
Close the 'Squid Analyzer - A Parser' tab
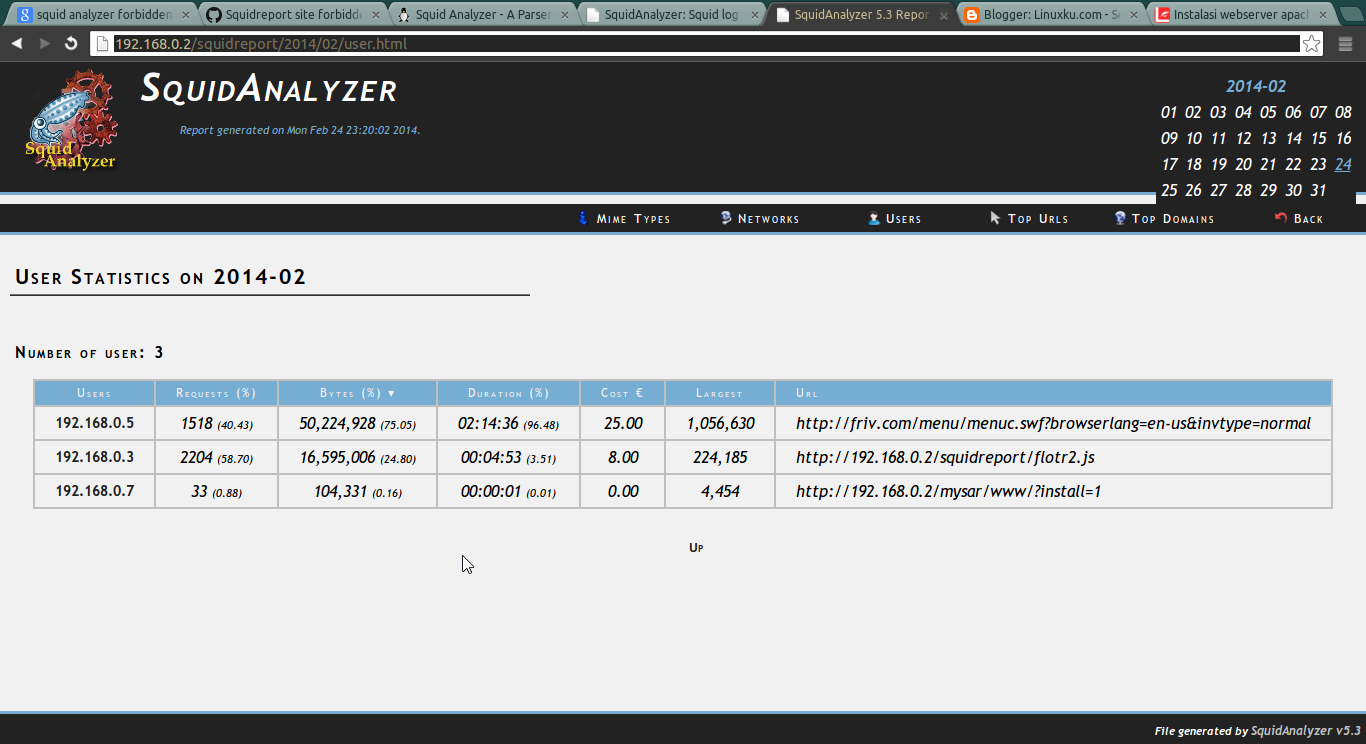(564, 15)
